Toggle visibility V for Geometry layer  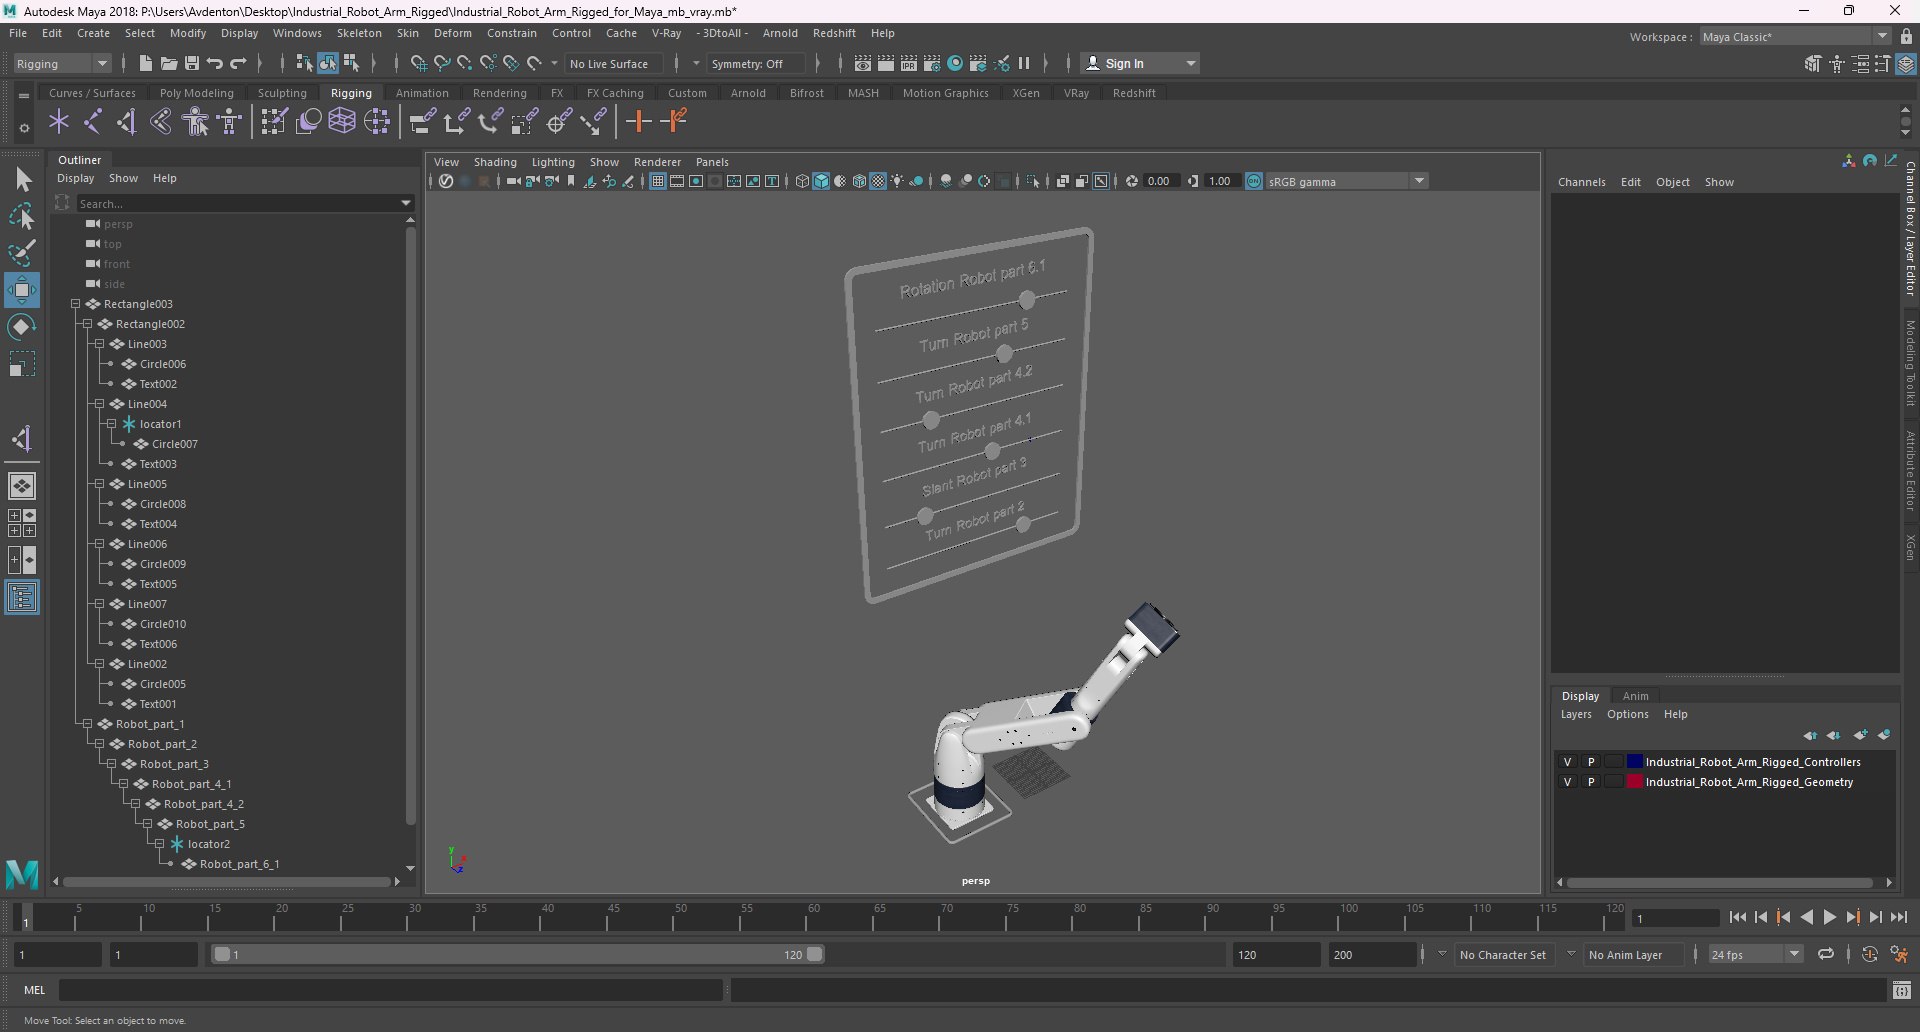click(1567, 782)
